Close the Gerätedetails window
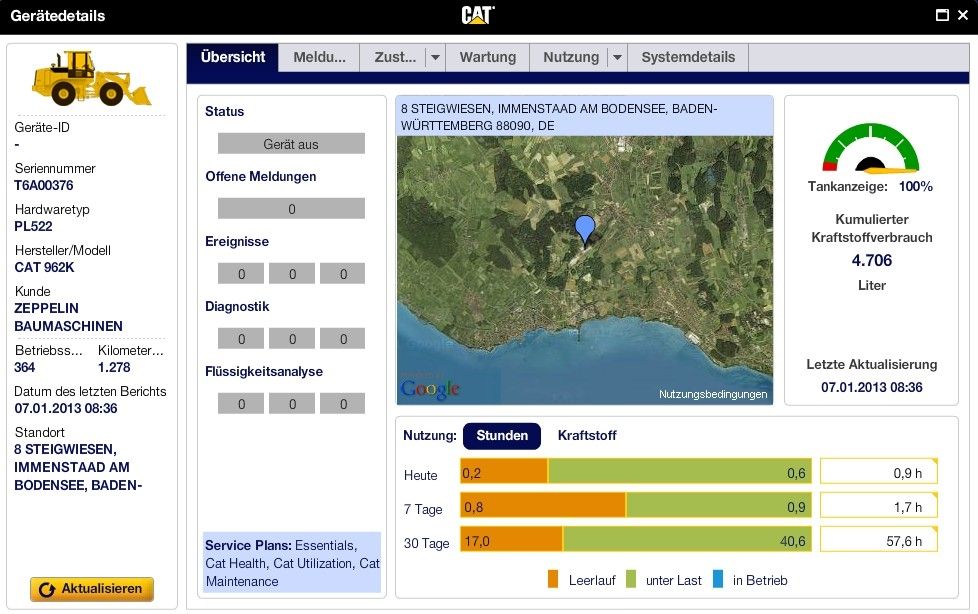The height and width of the screenshot is (614, 978). click(x=963, y=15)
